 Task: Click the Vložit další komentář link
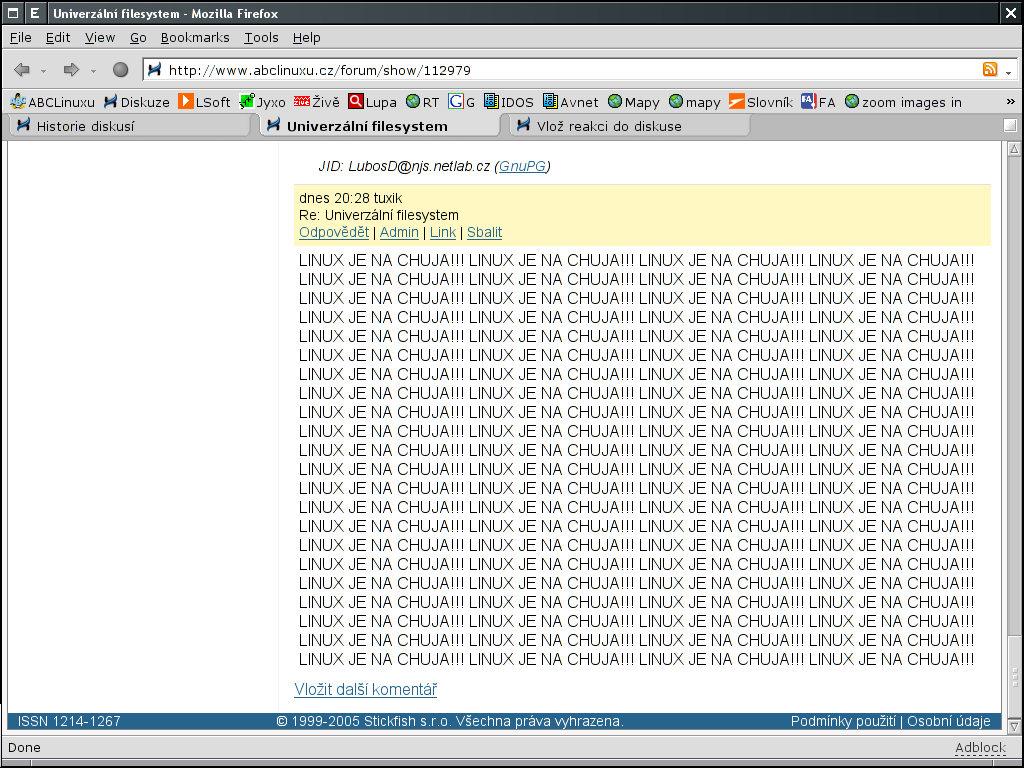point(365,690)
